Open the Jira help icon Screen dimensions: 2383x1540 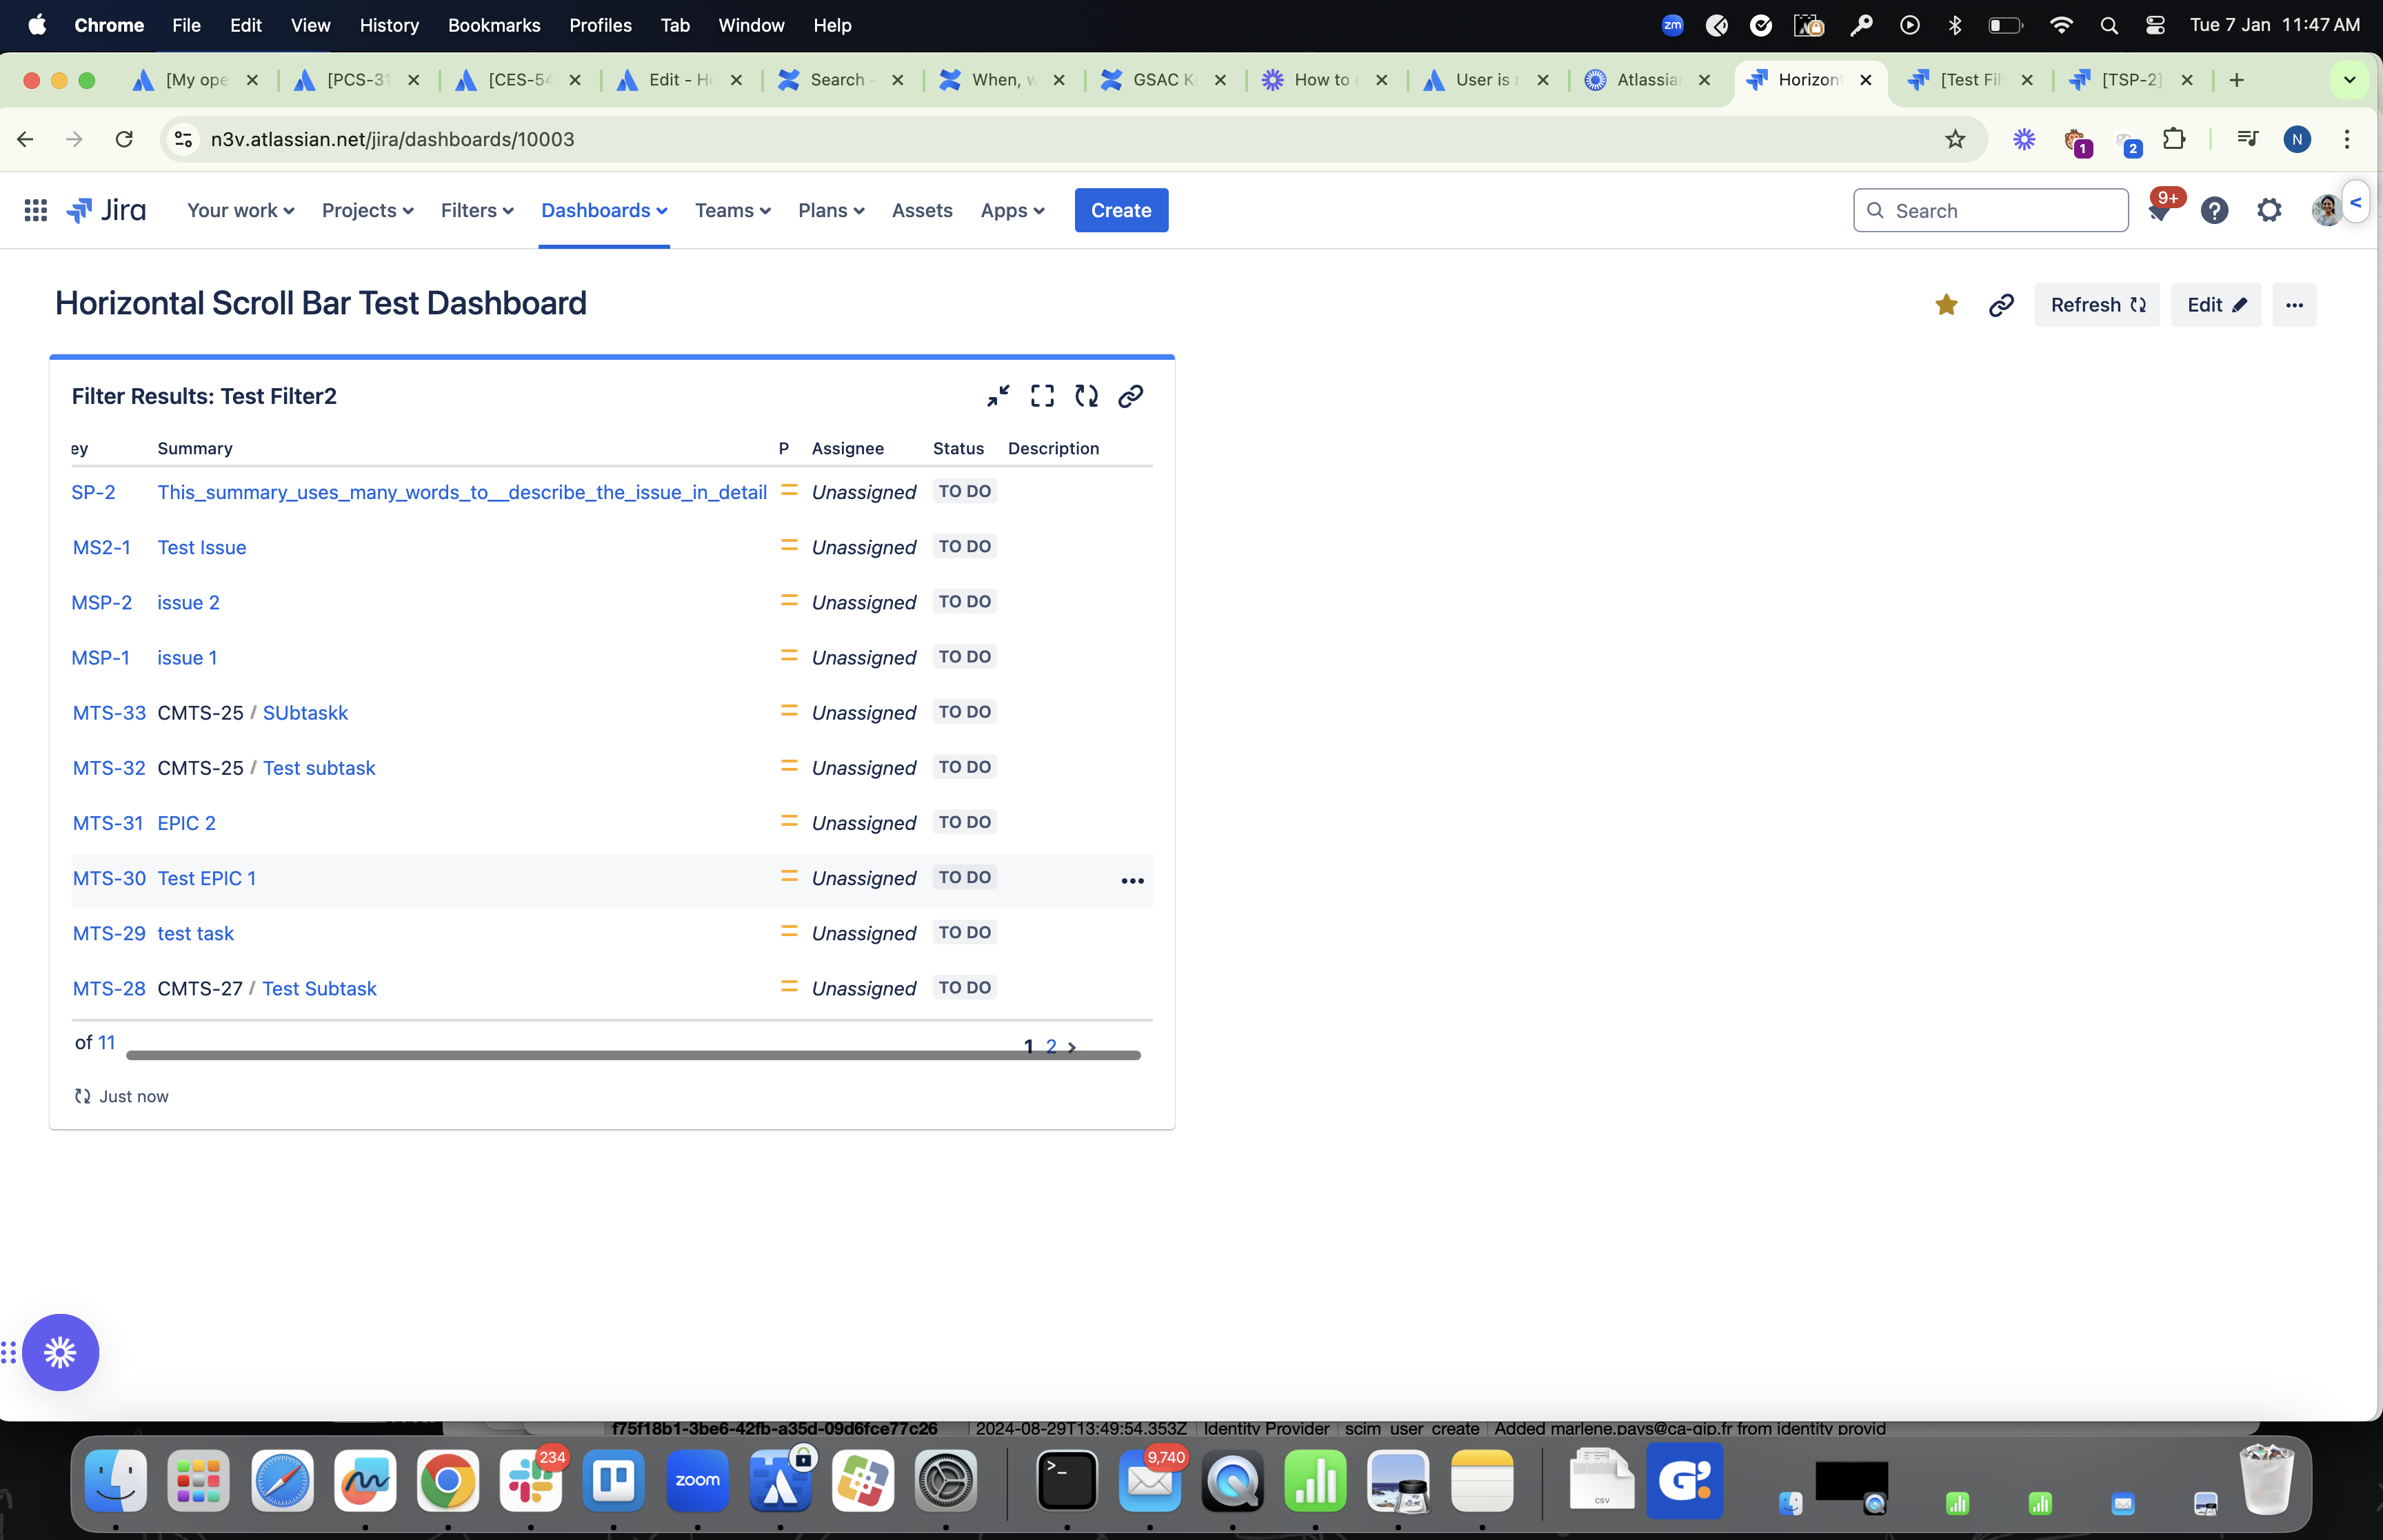[2214, 211]
